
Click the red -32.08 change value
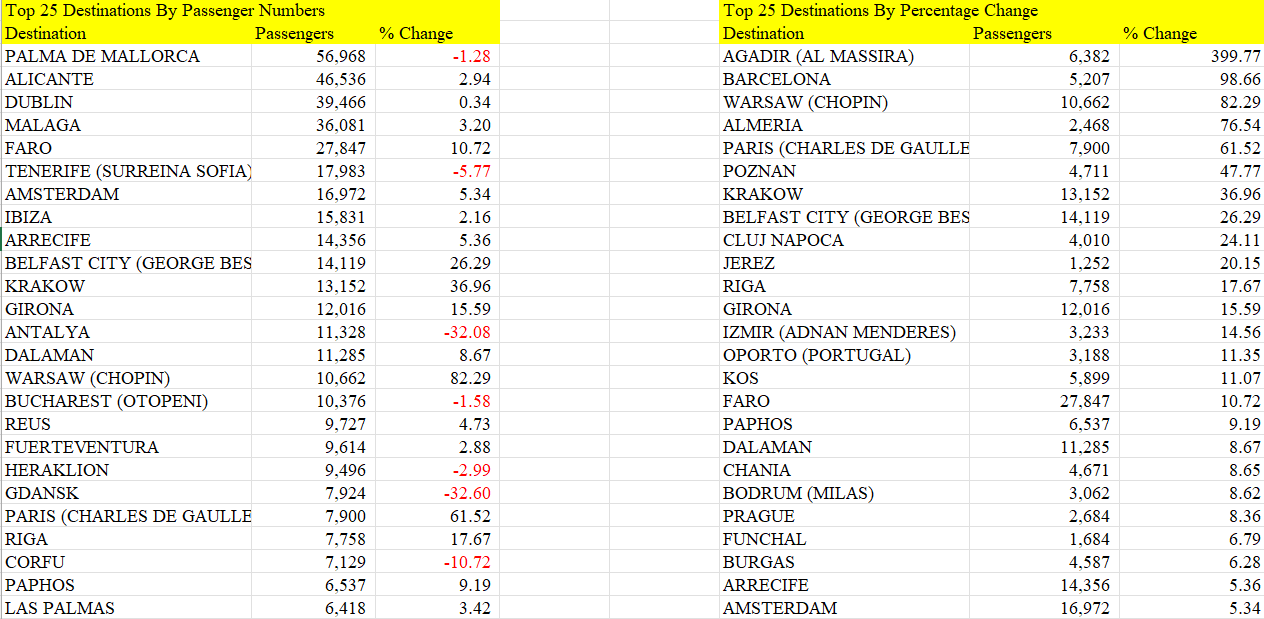point(467,332)
